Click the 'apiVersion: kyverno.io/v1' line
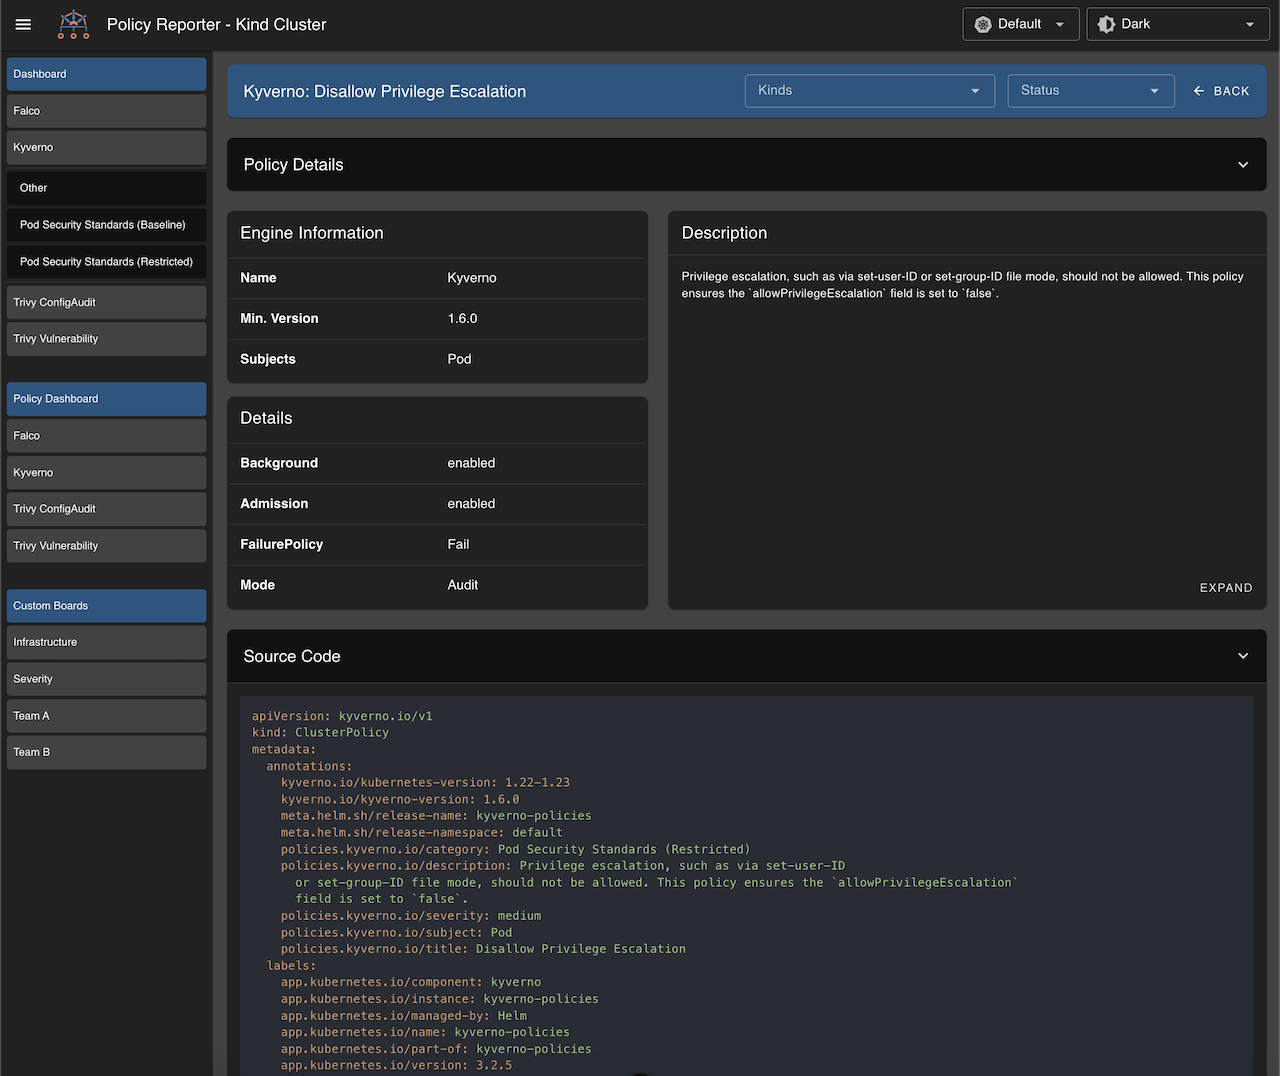Screen dimensions: 1280x1076 [342, 716]
